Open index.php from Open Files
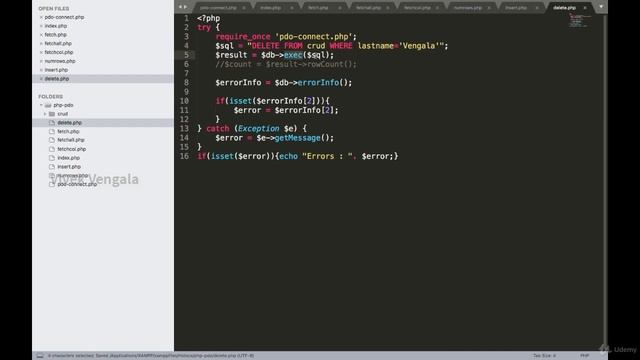This screenshot has width=640, height=360. pyautogui.click(x=56, y=26)
